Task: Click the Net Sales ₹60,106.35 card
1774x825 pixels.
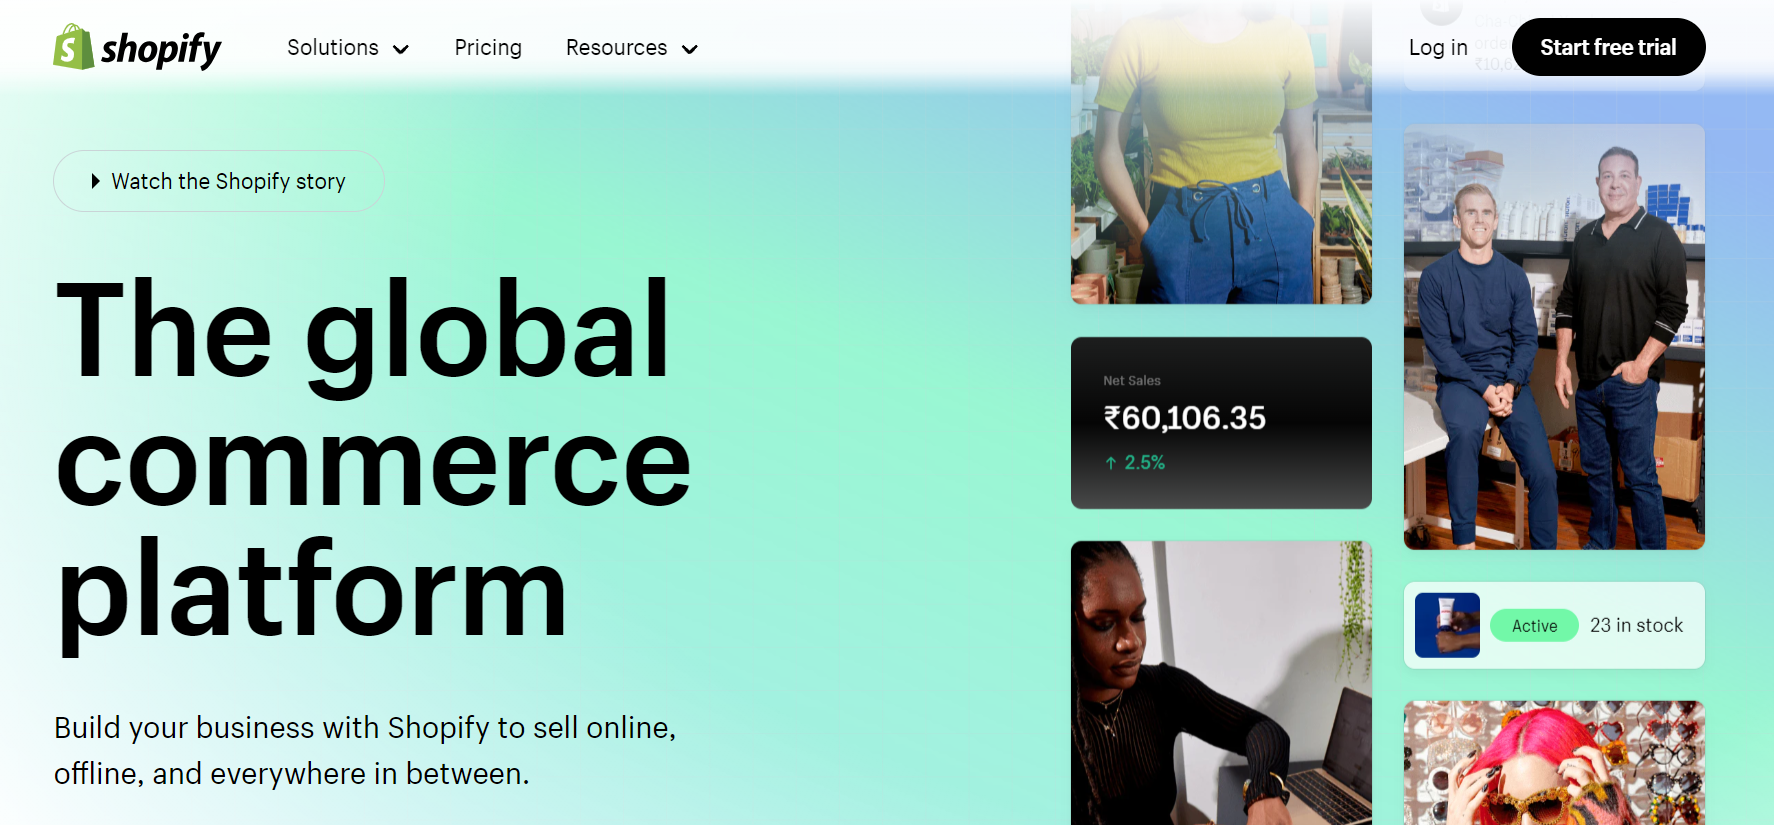Action: pyautogui.click(x=1221, y=423)
